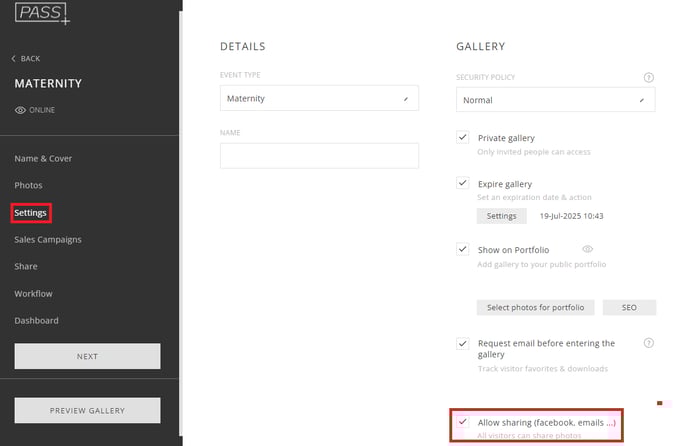
Task: Click the Preview Gallery button
Action: 87,410
